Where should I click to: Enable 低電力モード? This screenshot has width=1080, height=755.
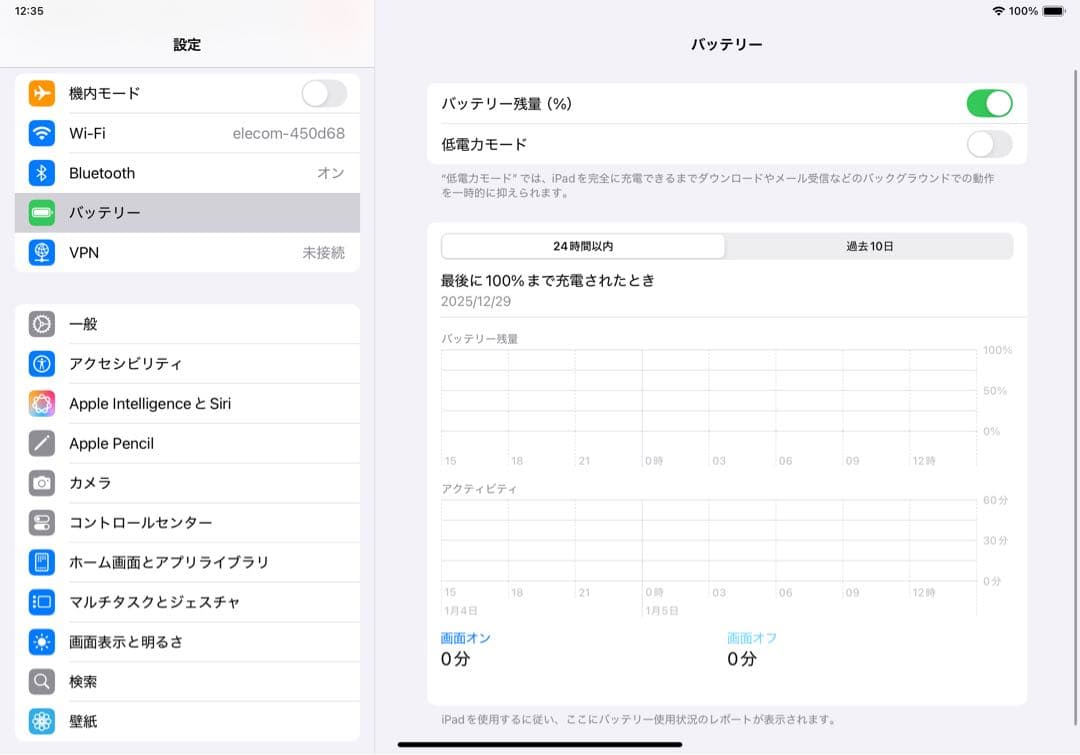click(x=989, y=144)
